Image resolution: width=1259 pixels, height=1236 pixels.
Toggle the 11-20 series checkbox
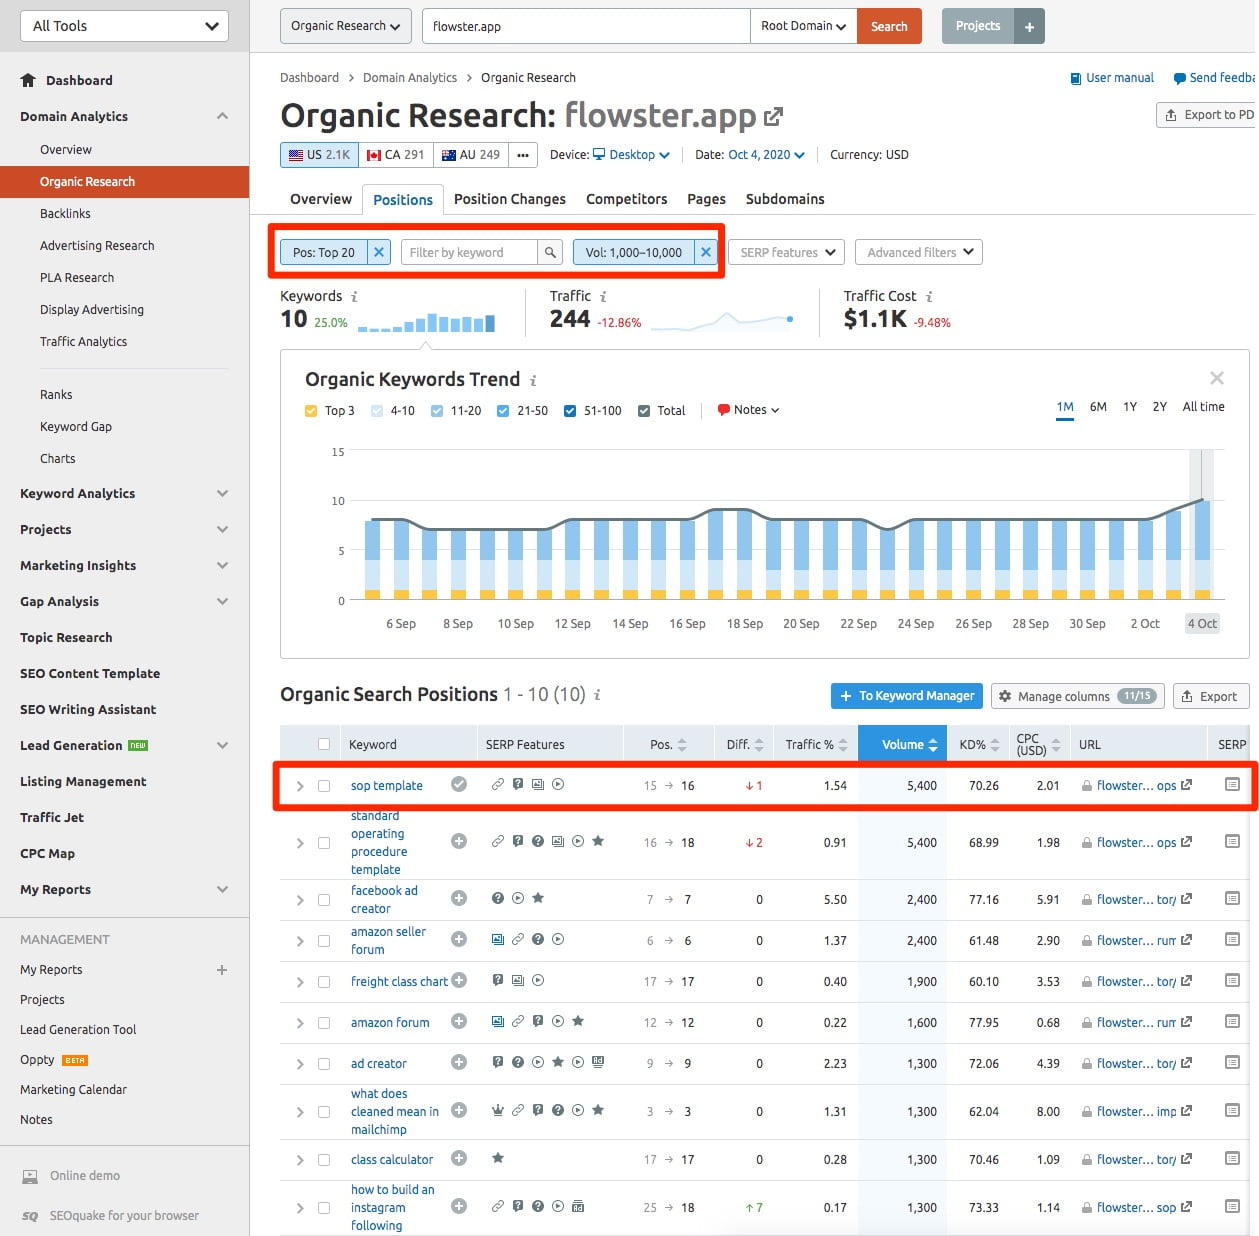point(437,411)
